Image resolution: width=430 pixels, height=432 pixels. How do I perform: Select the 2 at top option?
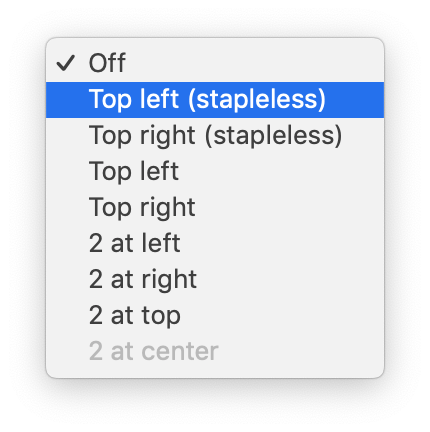point(215,316)
